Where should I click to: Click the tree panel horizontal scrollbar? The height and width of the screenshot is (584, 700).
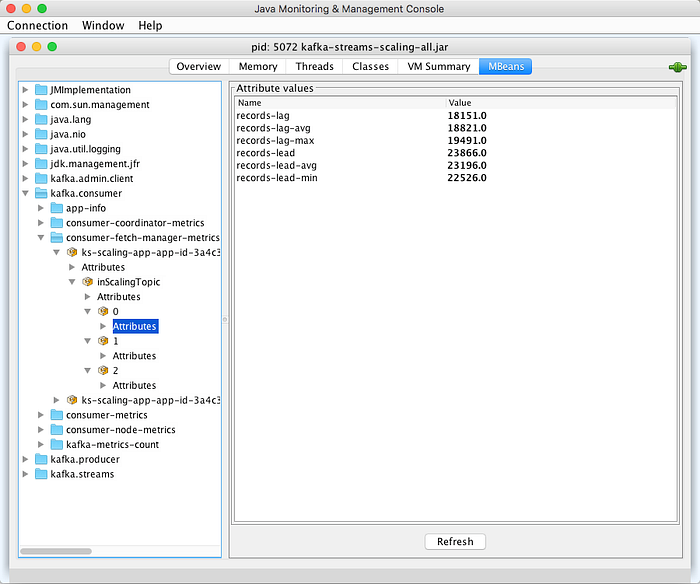coord(56,551)
